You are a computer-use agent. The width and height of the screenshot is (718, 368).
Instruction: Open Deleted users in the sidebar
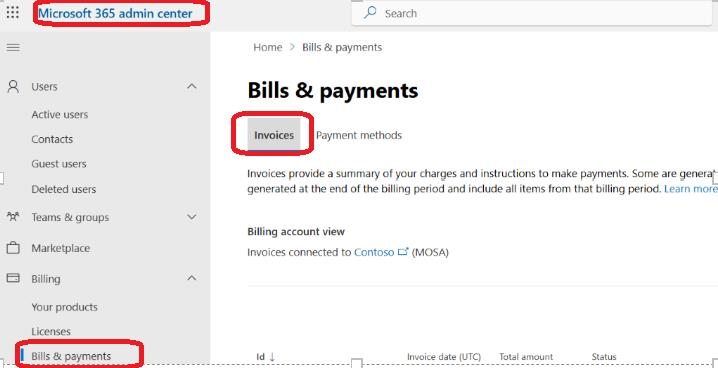click(x=64, y=189)
